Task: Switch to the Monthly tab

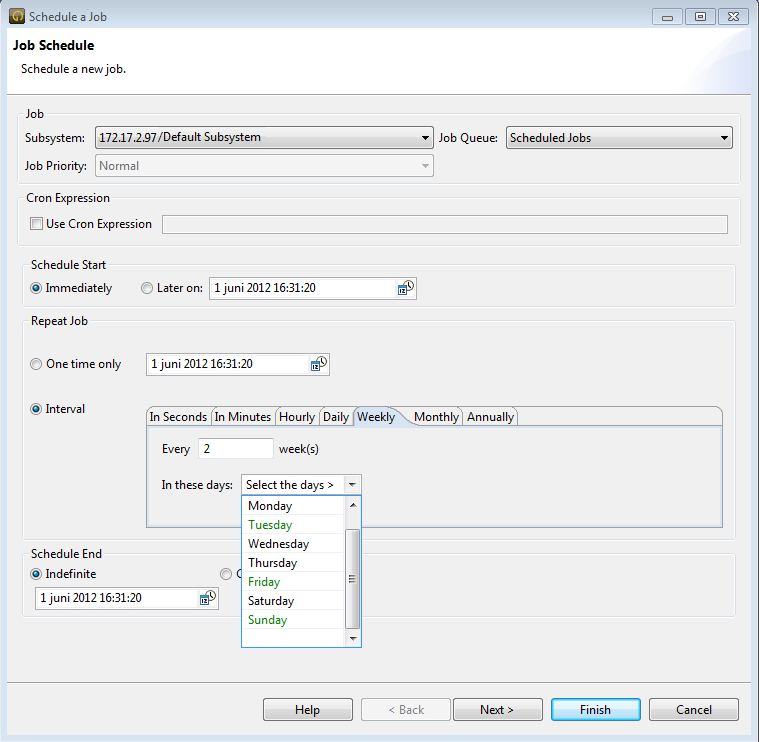Action: click(x=436, y=417)
